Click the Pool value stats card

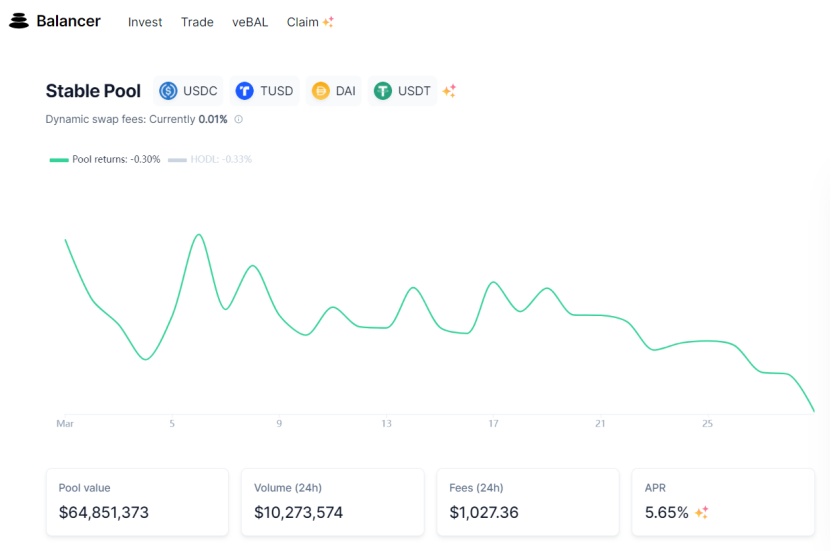click(x=137, y=502)
